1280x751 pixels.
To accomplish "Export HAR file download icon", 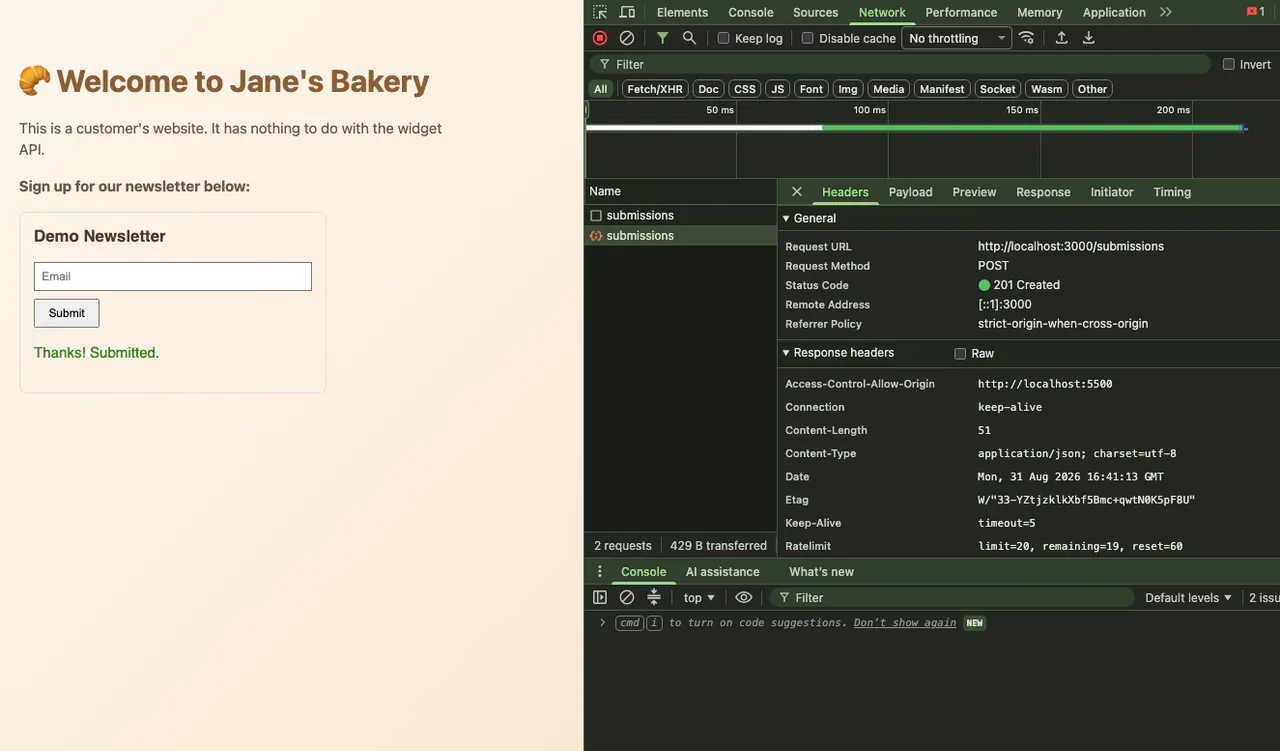I will click(x=1089, y=38).
